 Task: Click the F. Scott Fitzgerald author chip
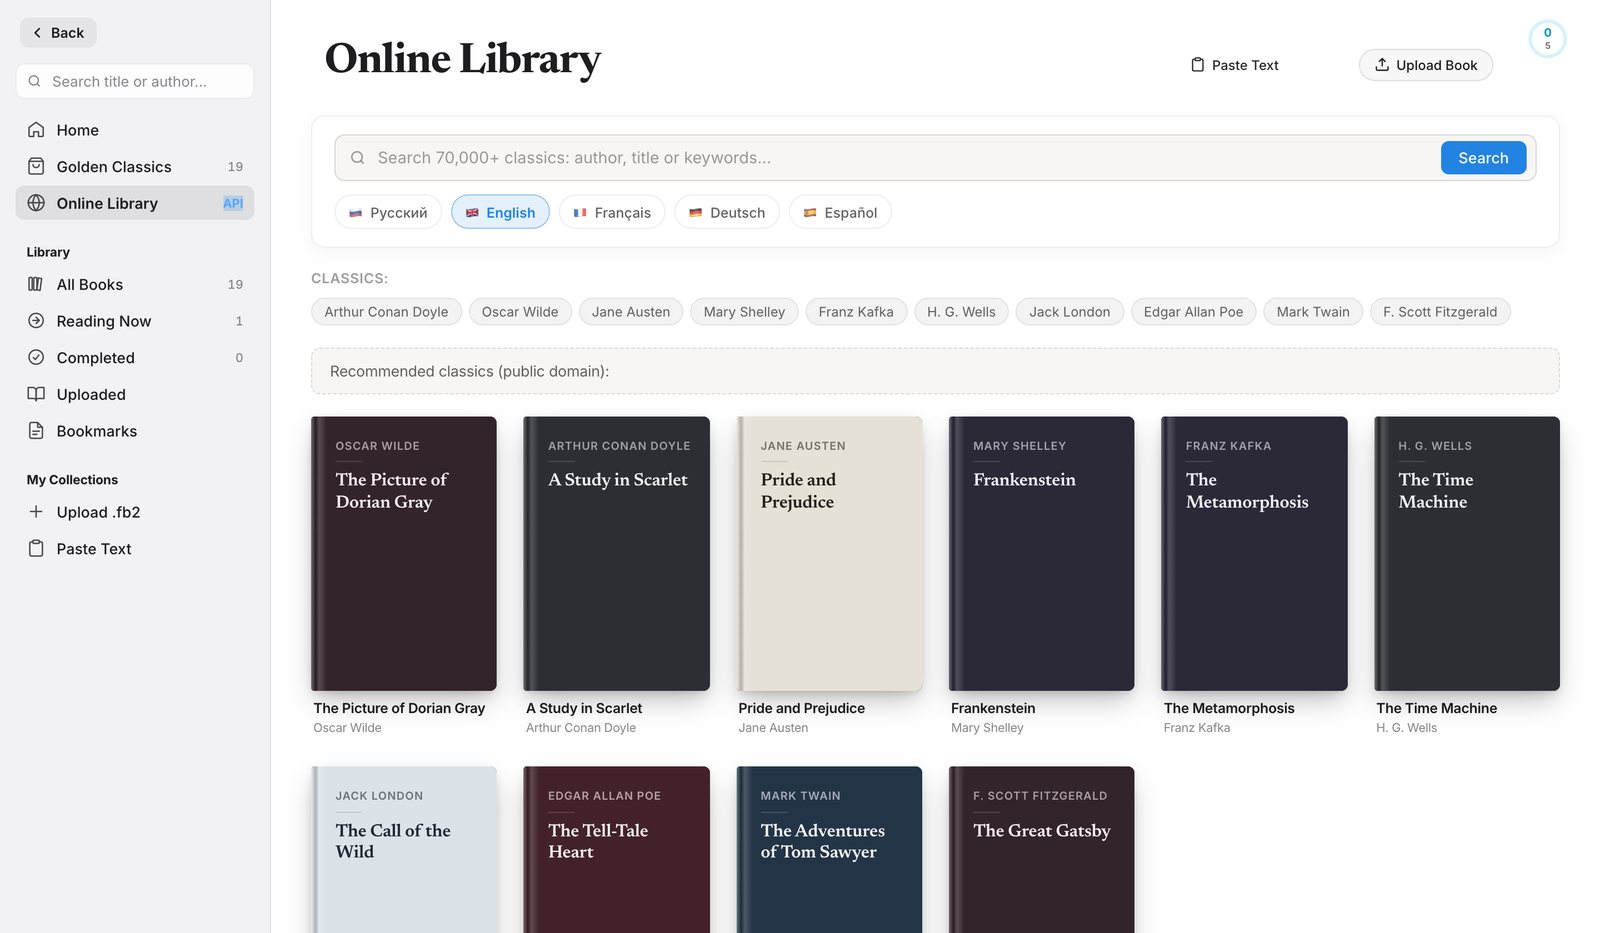(1440, 312)
